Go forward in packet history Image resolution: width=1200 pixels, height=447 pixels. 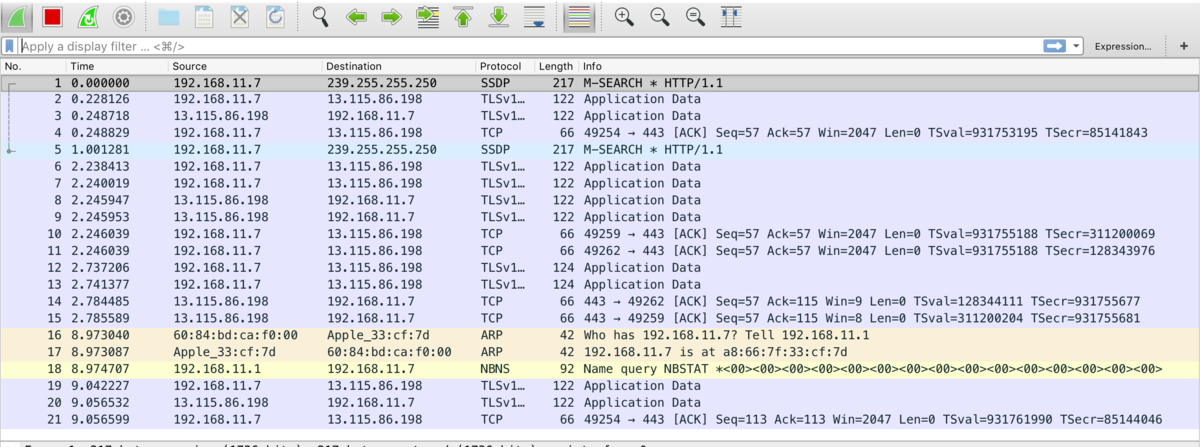391,16
